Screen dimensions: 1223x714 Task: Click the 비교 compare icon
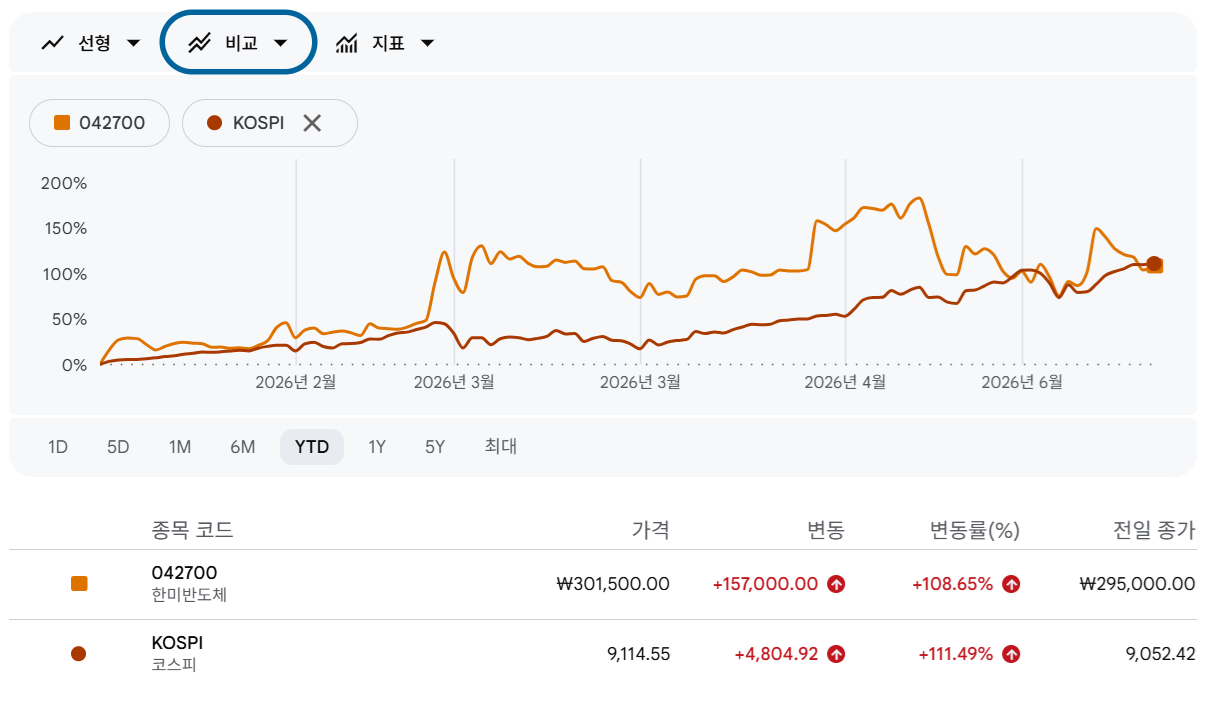(x=199, y=43)
